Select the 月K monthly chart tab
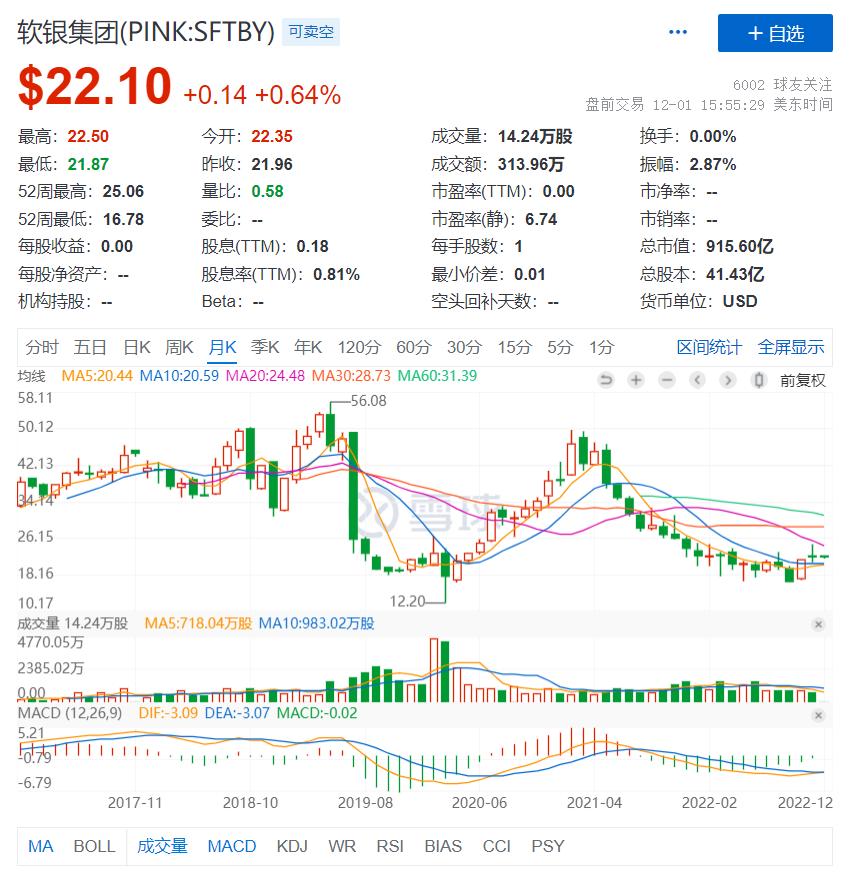The height and width of the screenshot is (872, 856). pyautogui.click(x=222, y=348)
